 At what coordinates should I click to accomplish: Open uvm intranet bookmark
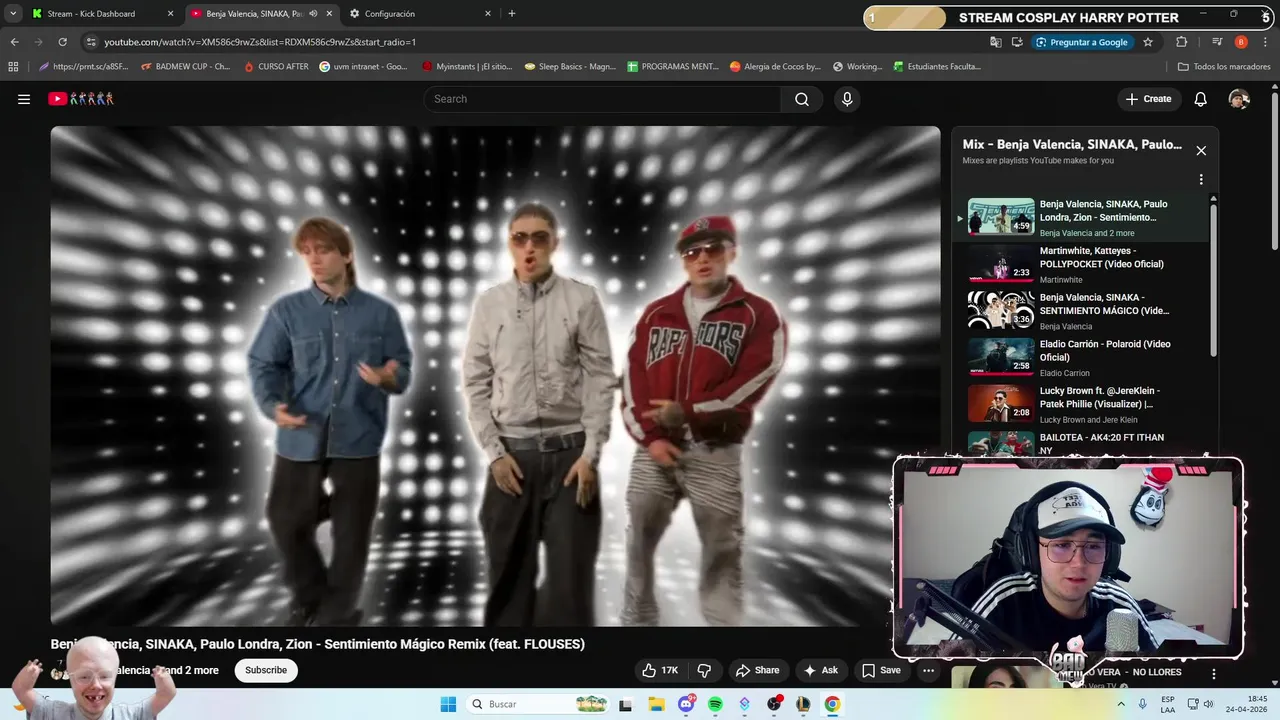(363, 67)
